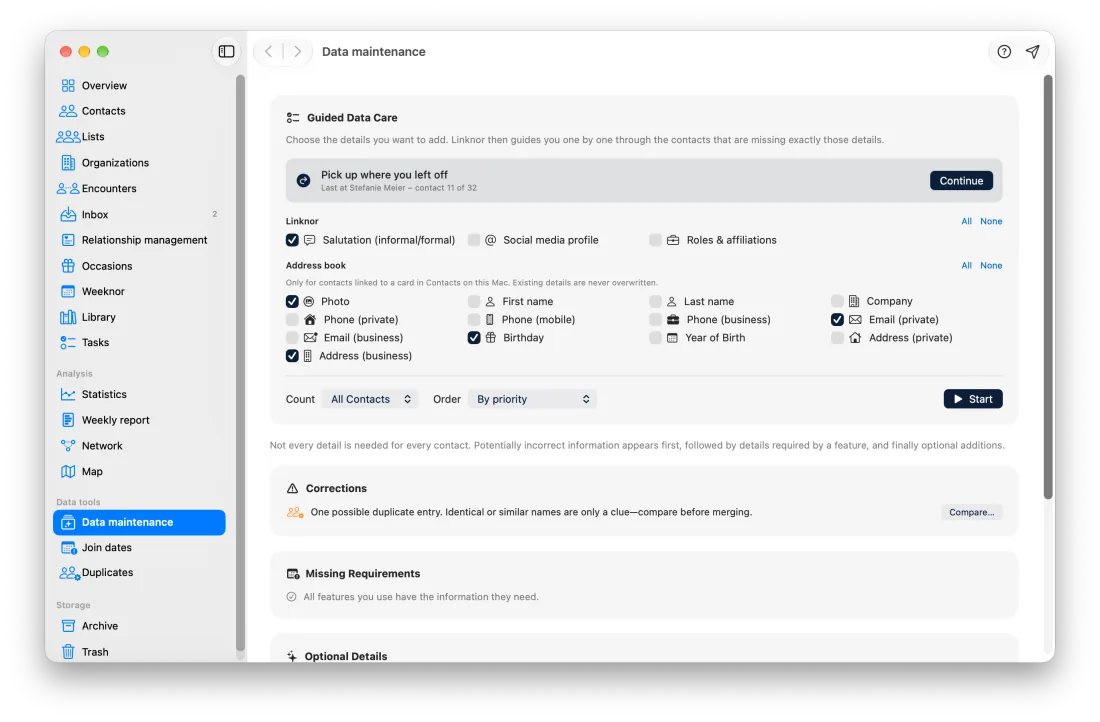Open the Count All Contacts dropdown
This screenshot has height=722, width=1100.
point(370,399)
